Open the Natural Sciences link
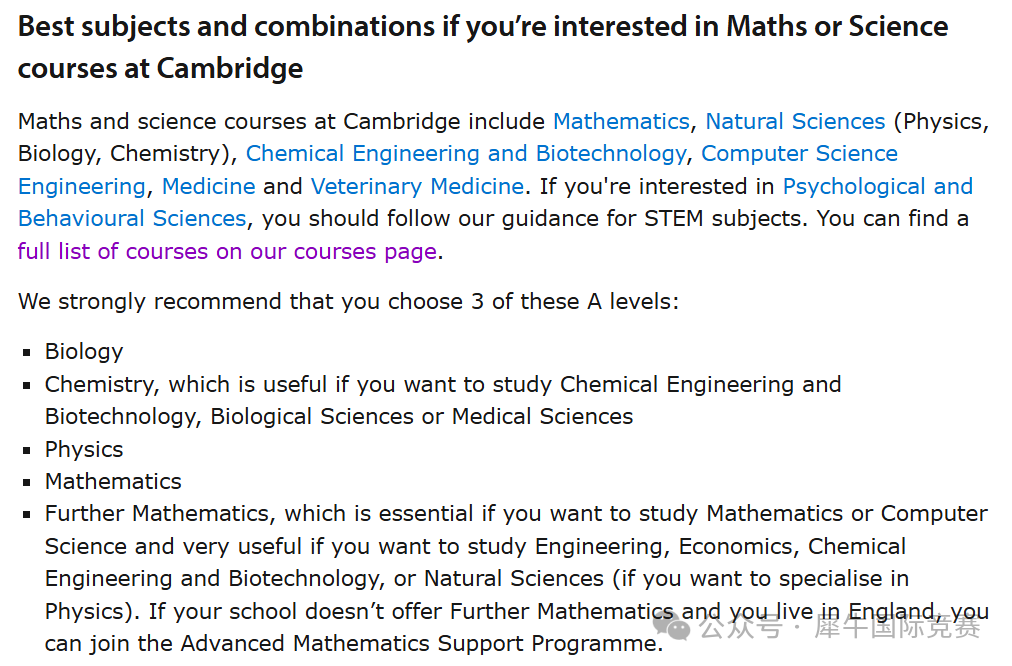Screen dimensions: 1012x666 [795, 121]
